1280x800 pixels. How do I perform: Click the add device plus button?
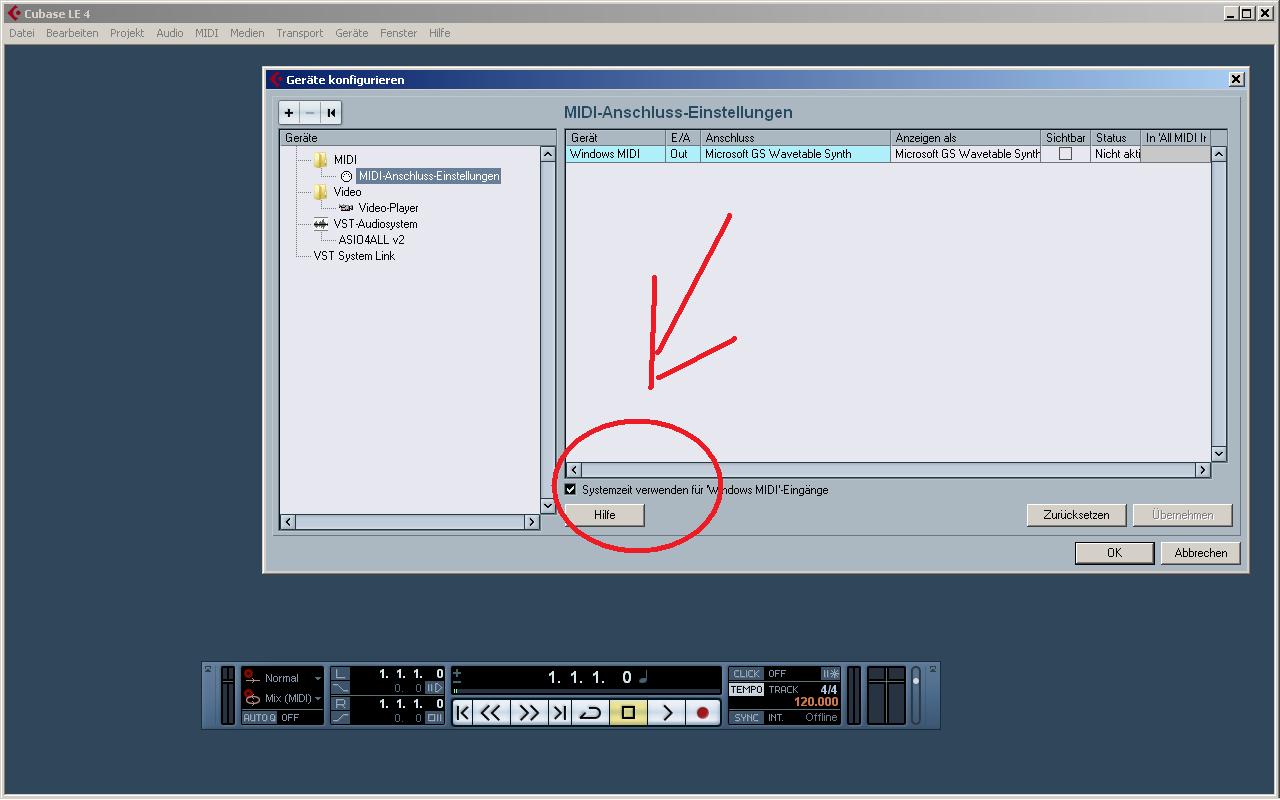click(x=289, y=113)
